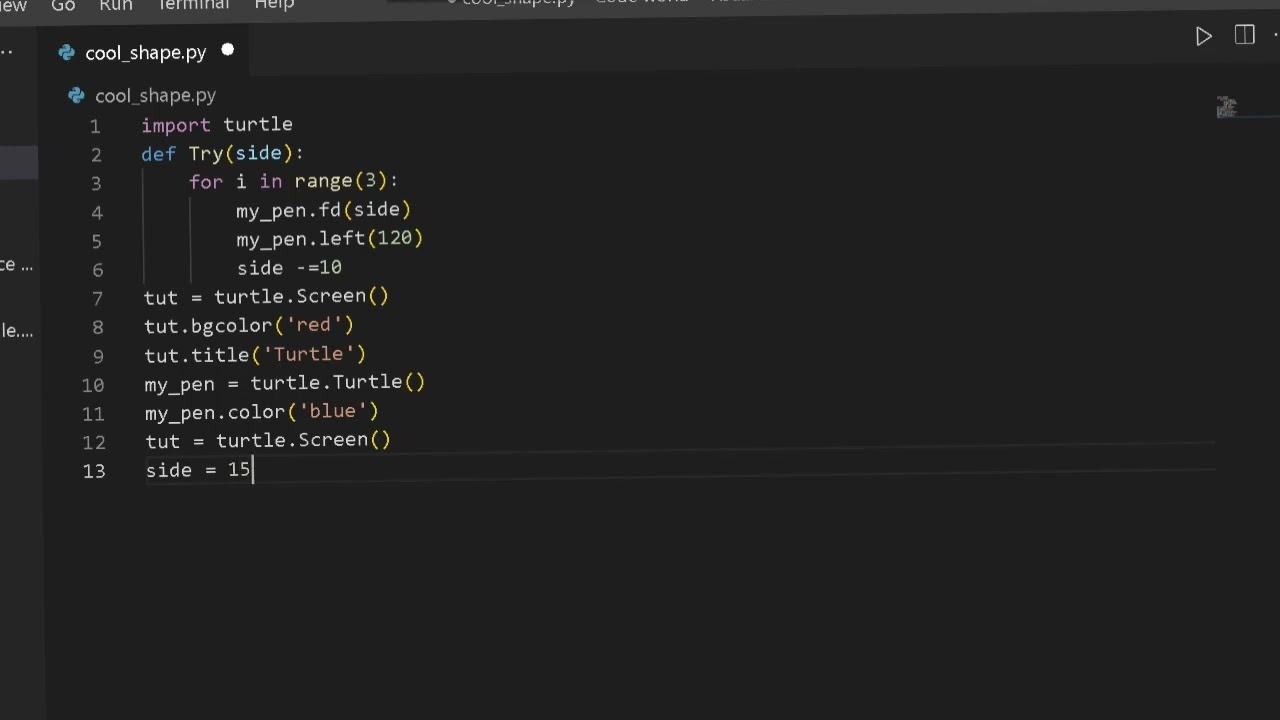The width and height of the screenshot is (1280, 720).
Task: Run the Python file with play icon
Action: coord(1204,37)
